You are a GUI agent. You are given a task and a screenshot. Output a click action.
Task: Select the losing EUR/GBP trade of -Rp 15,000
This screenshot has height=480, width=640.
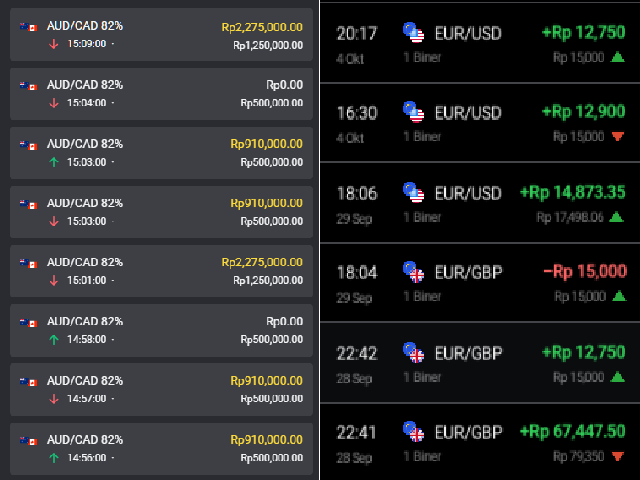pyautogui.click(x=480, y=282)
